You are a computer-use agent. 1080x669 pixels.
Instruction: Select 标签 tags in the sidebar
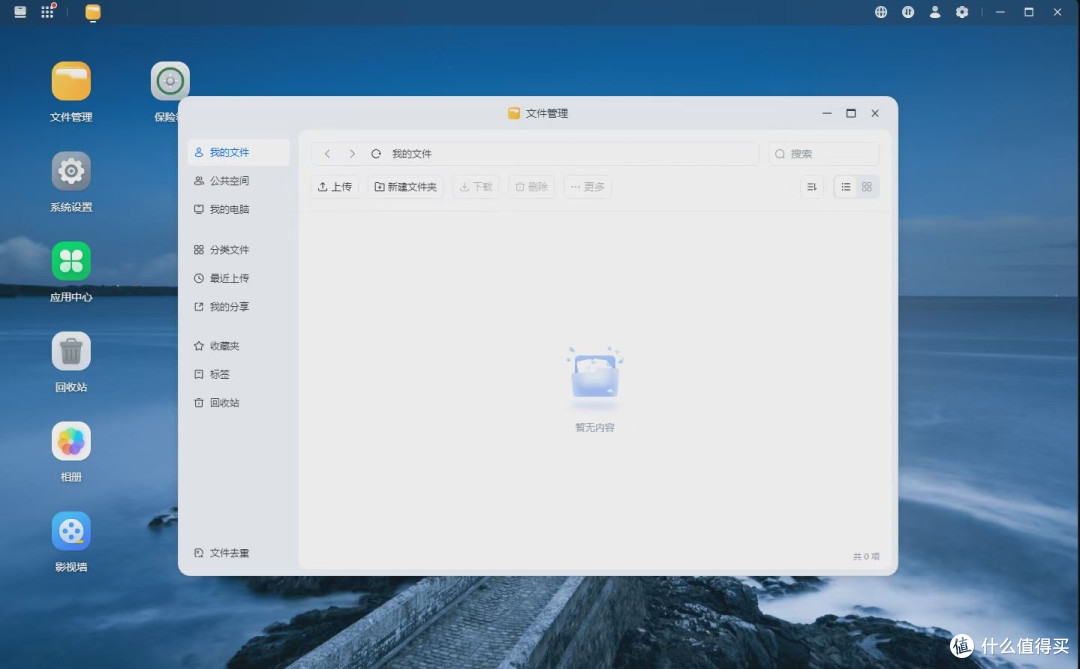pyautogui.click(x=238, y=374)
